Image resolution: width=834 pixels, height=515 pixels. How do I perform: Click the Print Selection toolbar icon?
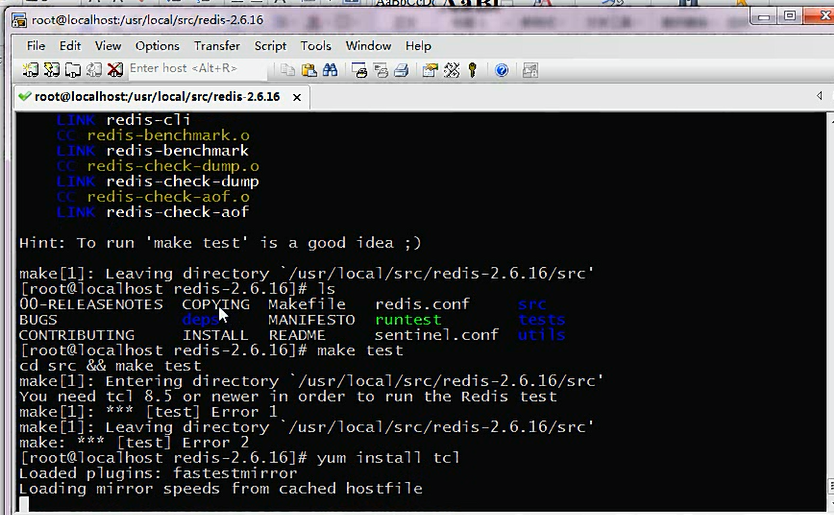(x=381, y=70)
